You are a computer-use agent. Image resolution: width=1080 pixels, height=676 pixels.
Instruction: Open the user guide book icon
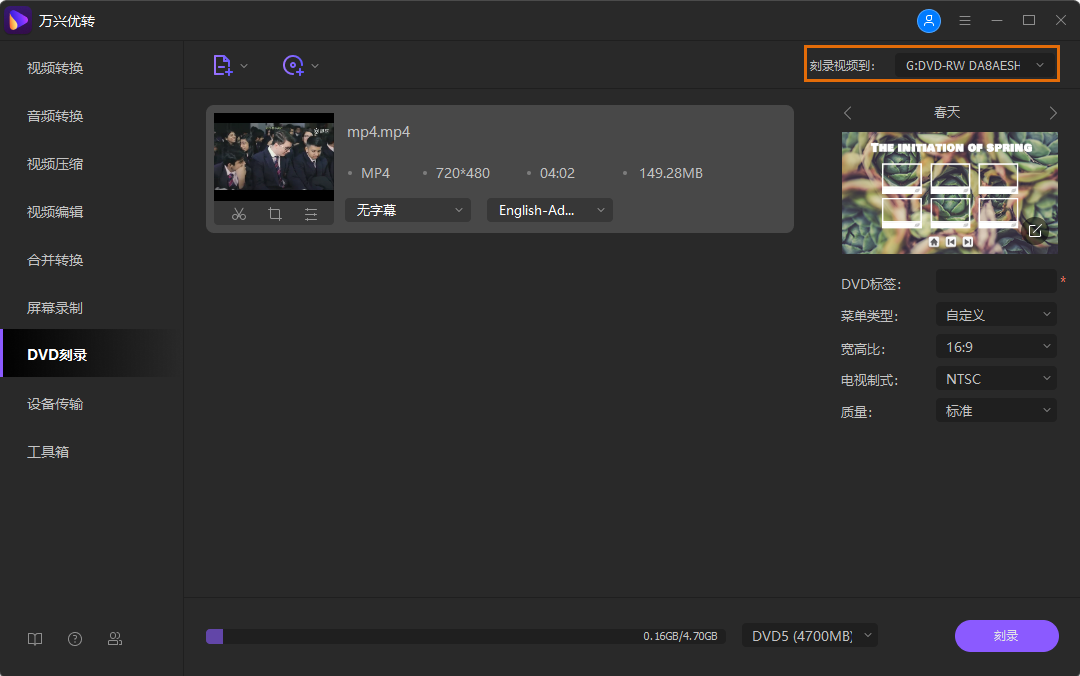(34, 638)
